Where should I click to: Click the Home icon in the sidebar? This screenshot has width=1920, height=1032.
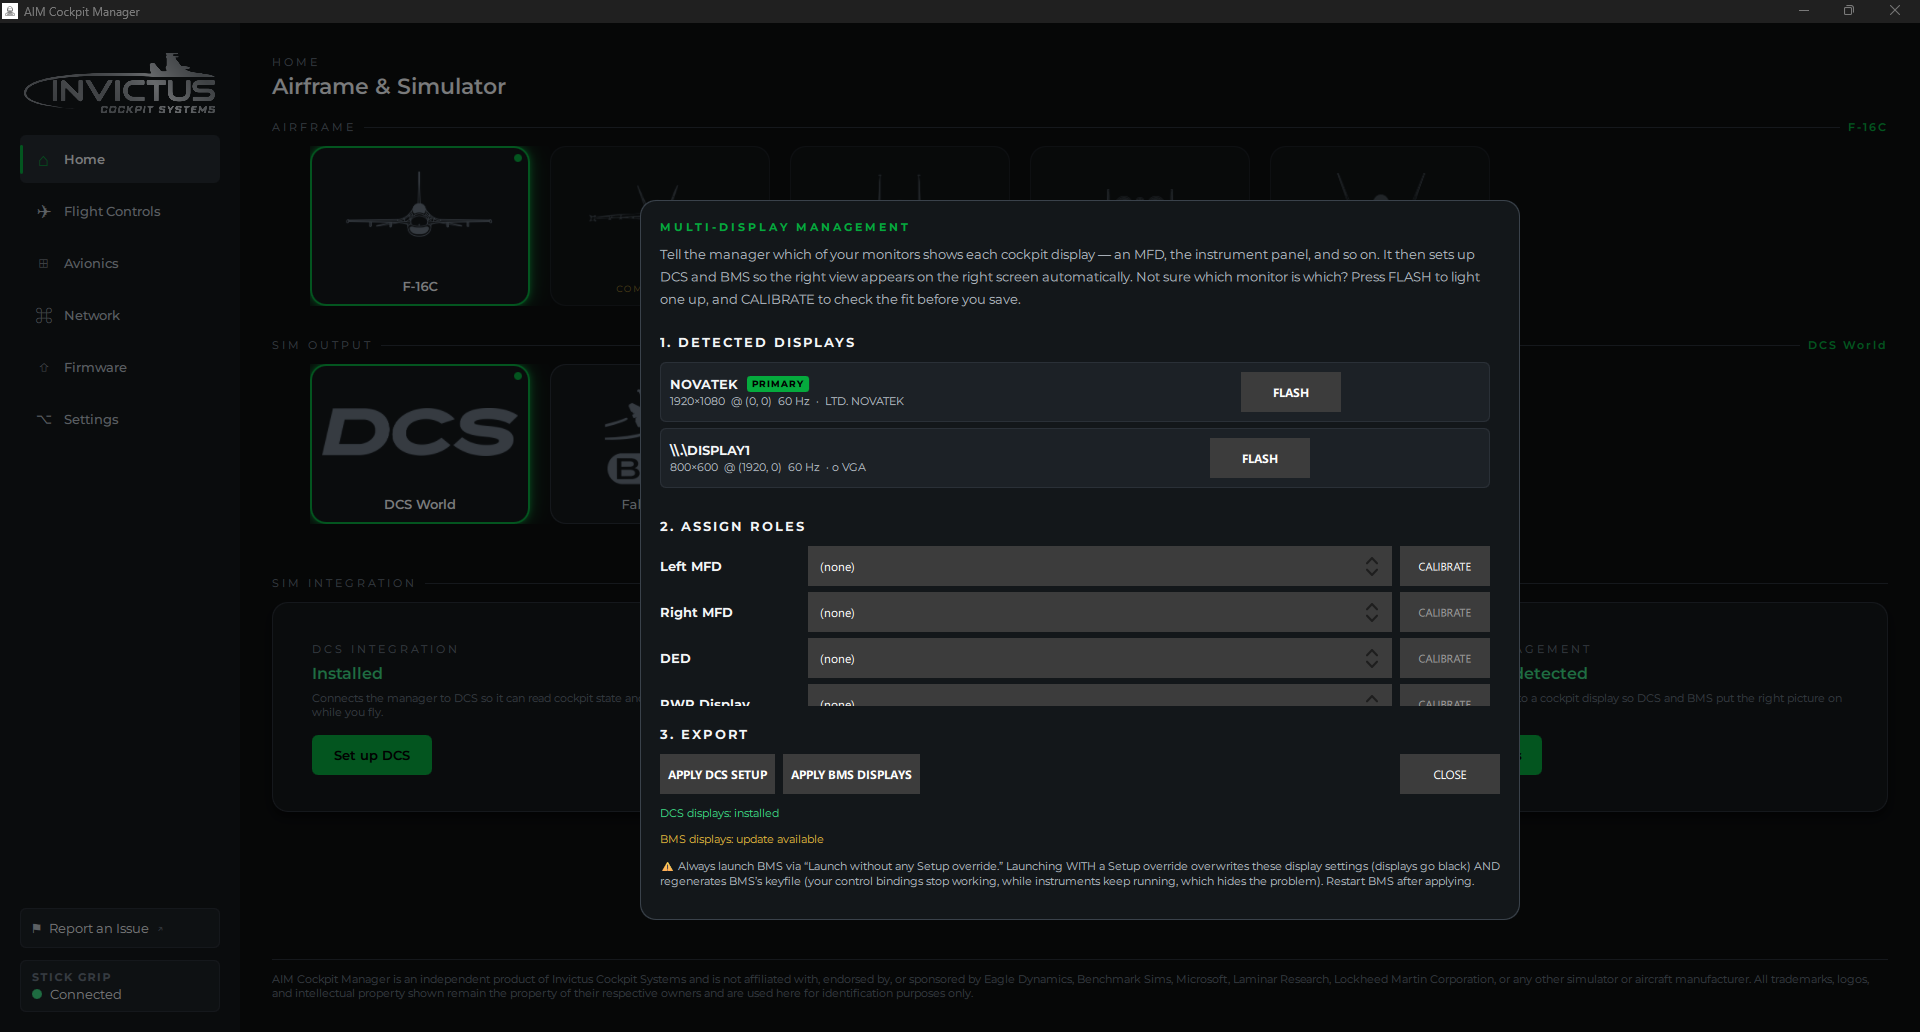43,160
